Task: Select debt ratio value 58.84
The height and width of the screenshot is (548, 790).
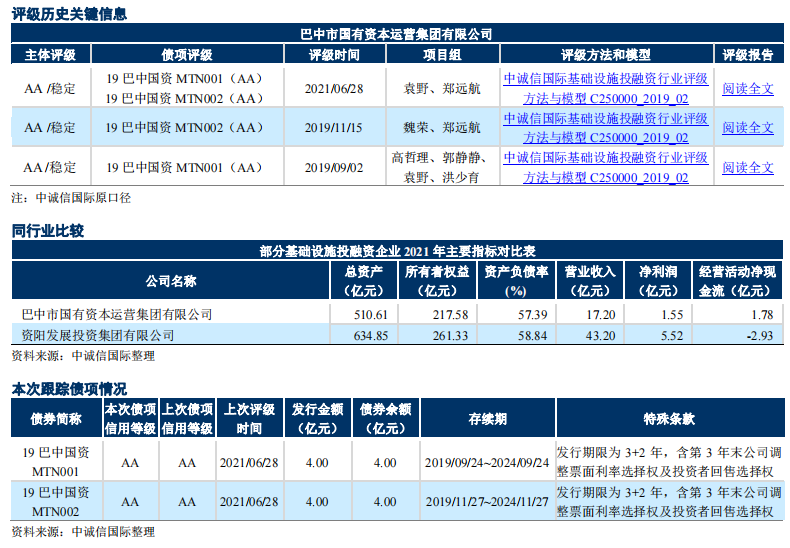Action: tap(533, 336)
